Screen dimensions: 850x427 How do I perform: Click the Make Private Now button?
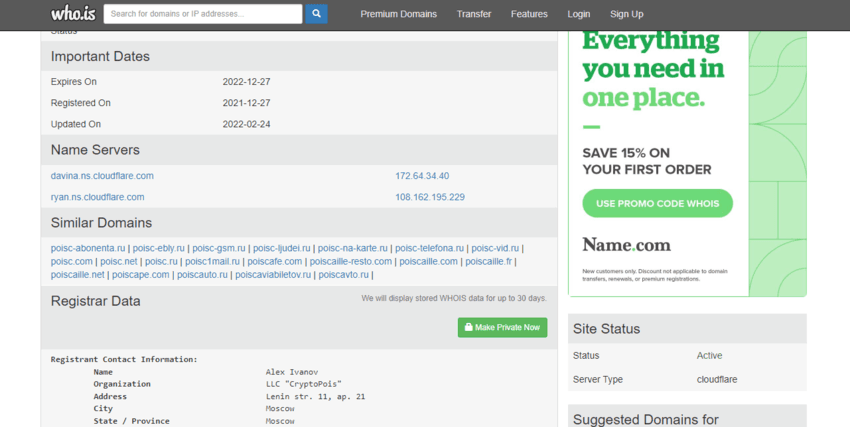coord(502,327)
